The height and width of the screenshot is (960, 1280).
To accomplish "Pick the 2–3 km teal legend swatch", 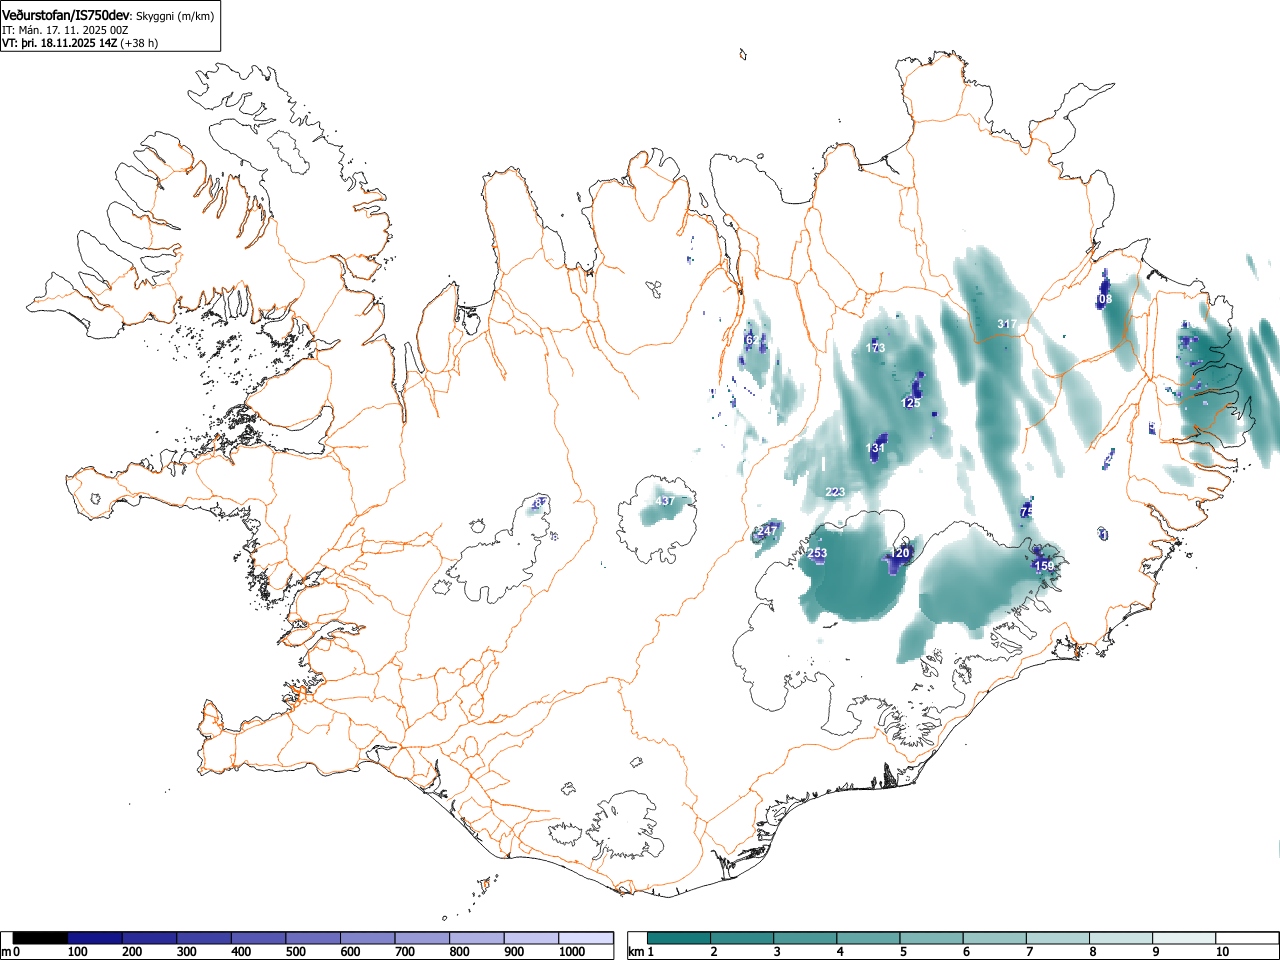I will pos(743,938).
